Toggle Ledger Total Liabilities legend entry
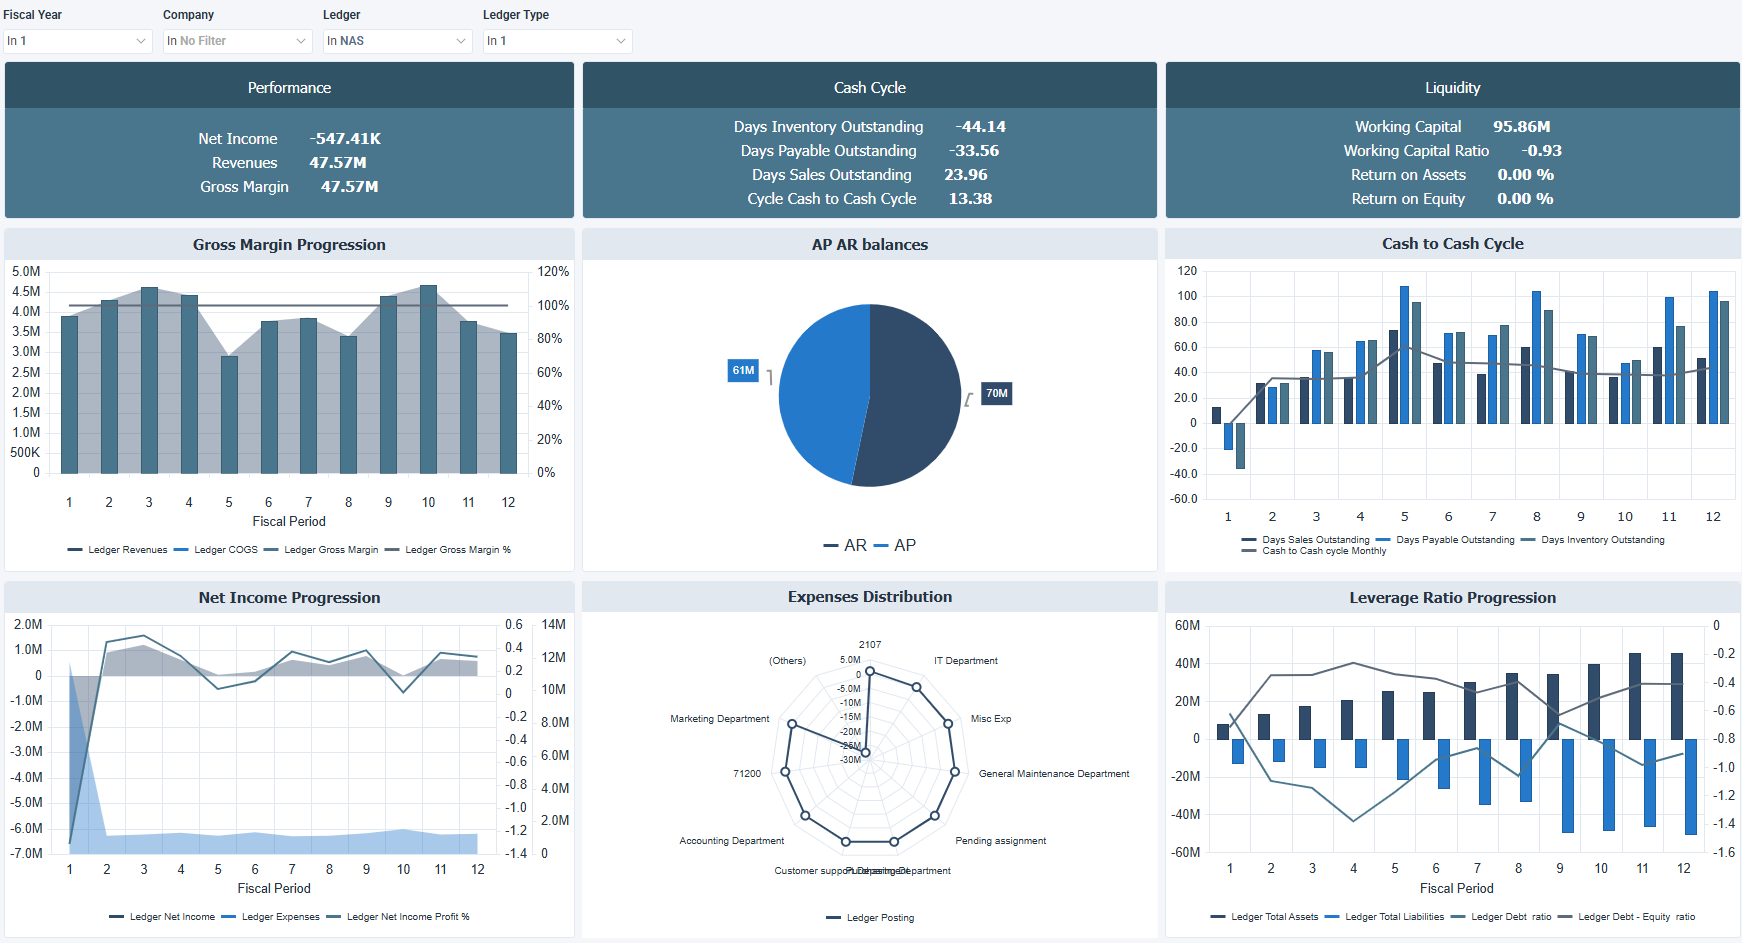 (x=1384, y=917)
